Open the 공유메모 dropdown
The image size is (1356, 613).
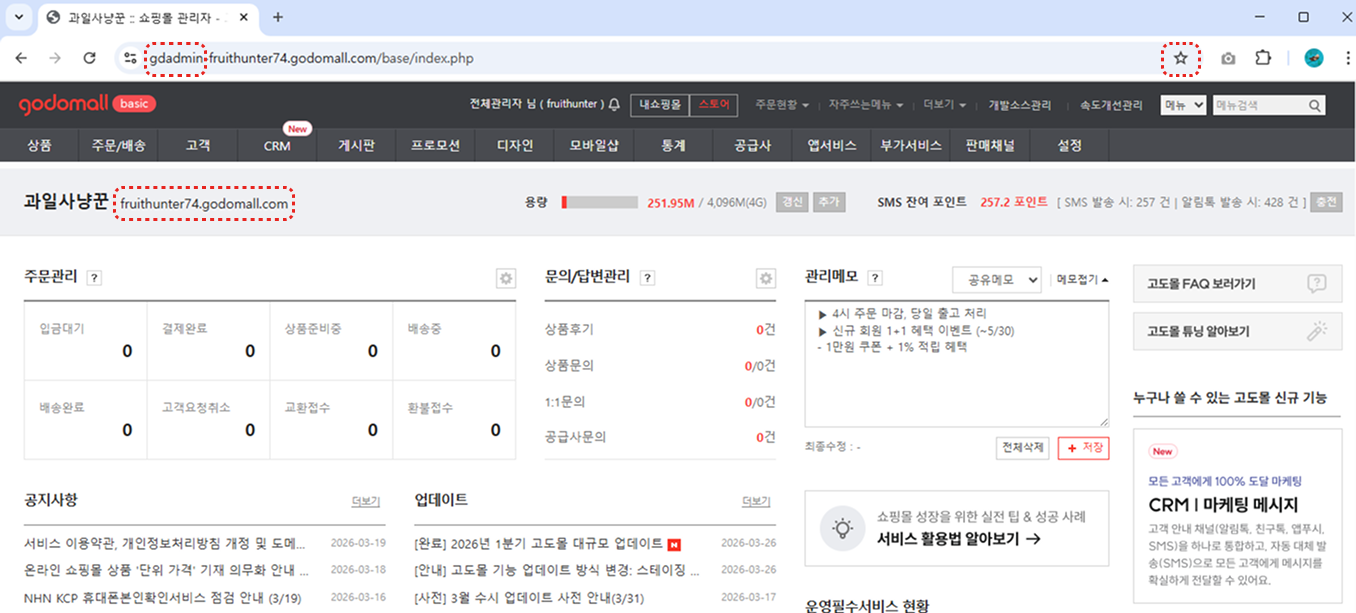click(996, 279)
